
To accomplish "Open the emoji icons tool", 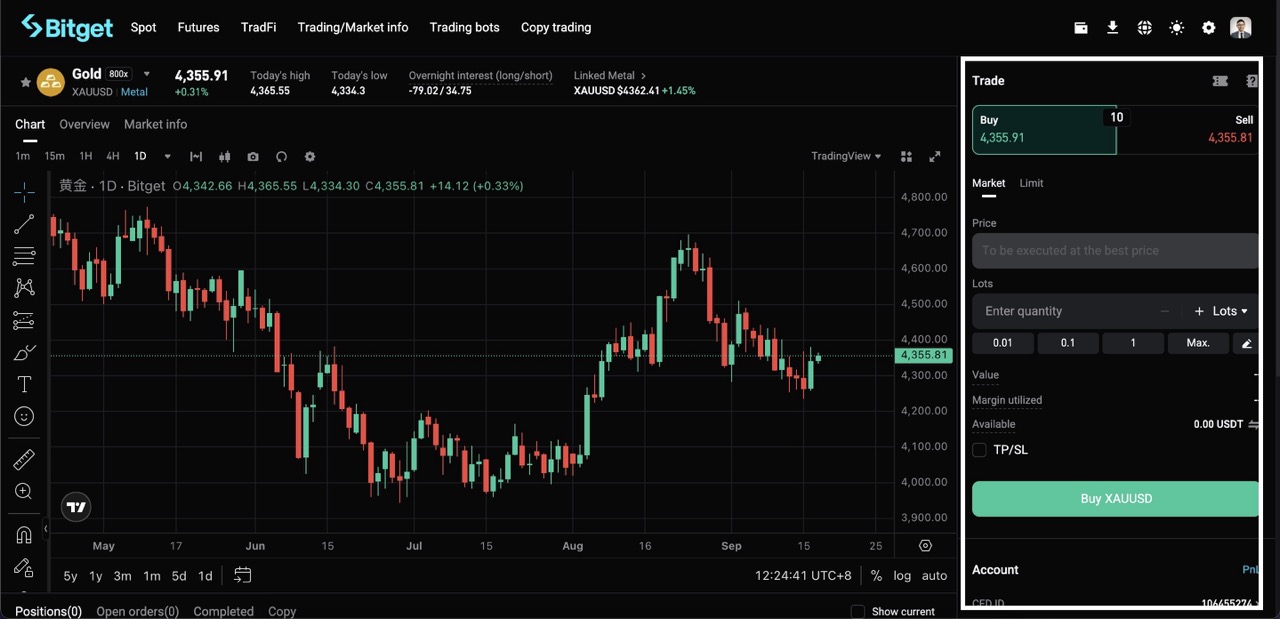I will (x=24, y=416).
